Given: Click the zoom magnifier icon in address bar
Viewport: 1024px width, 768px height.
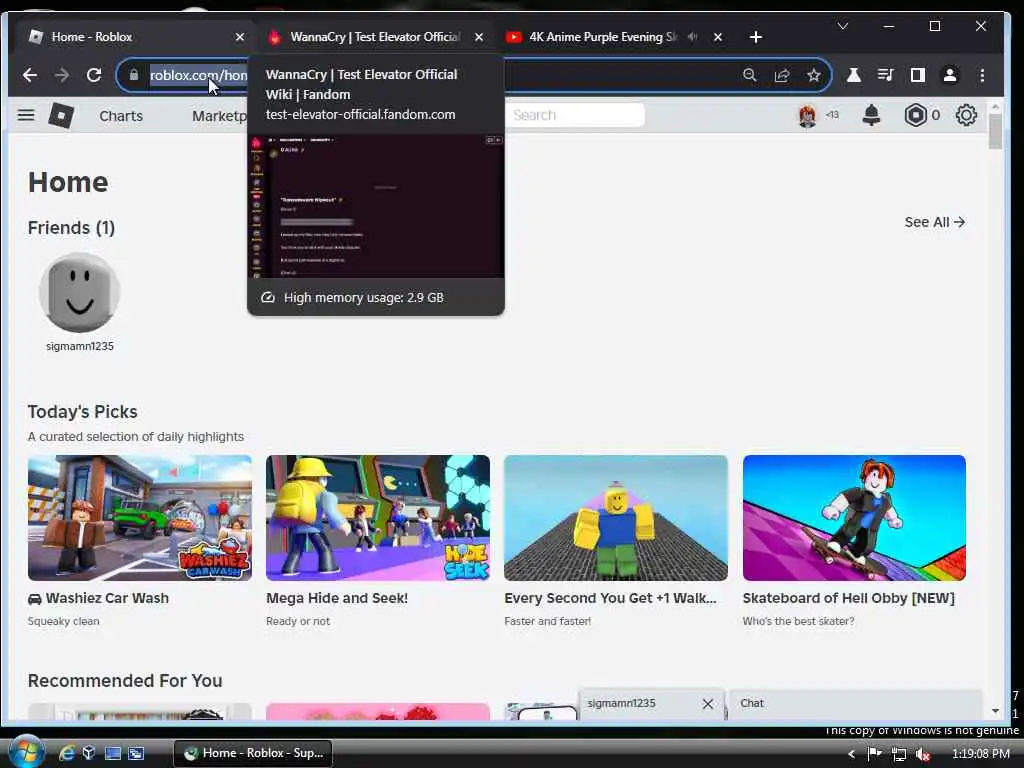Looking at the screenshot, I should [750, 75].
